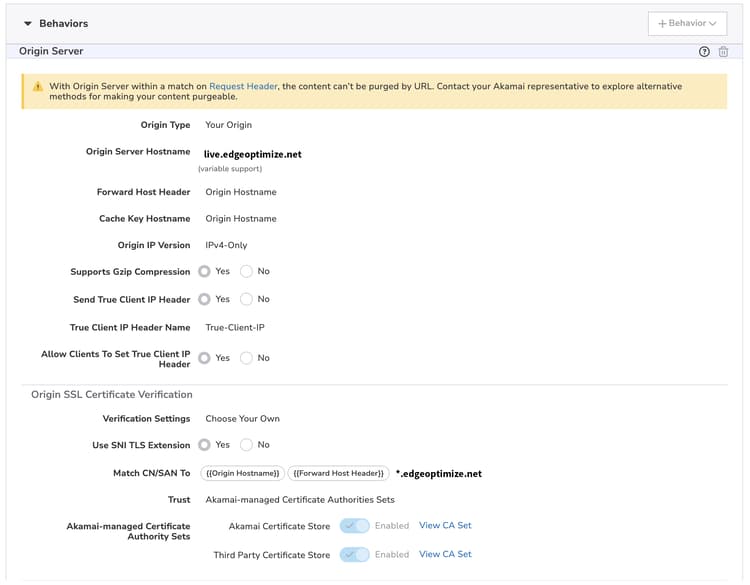Click the help icon for Origin Server
Viewport: 750px width, 585px height.
pos(704,52)
